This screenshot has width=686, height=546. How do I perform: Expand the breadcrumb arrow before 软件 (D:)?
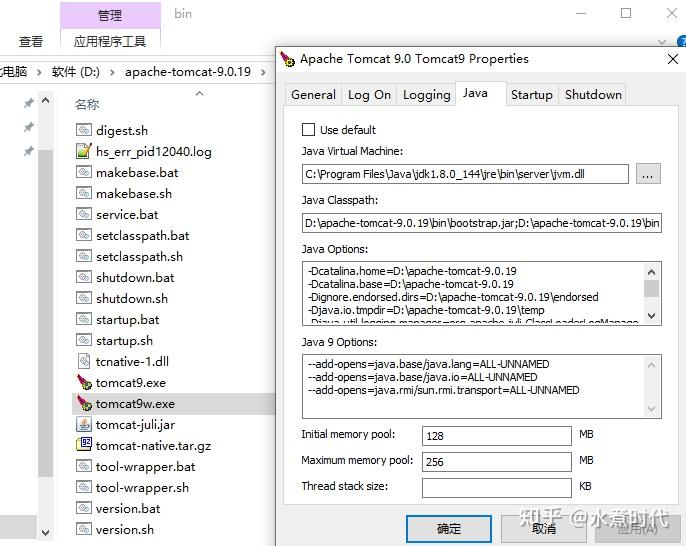pos(39,72)
